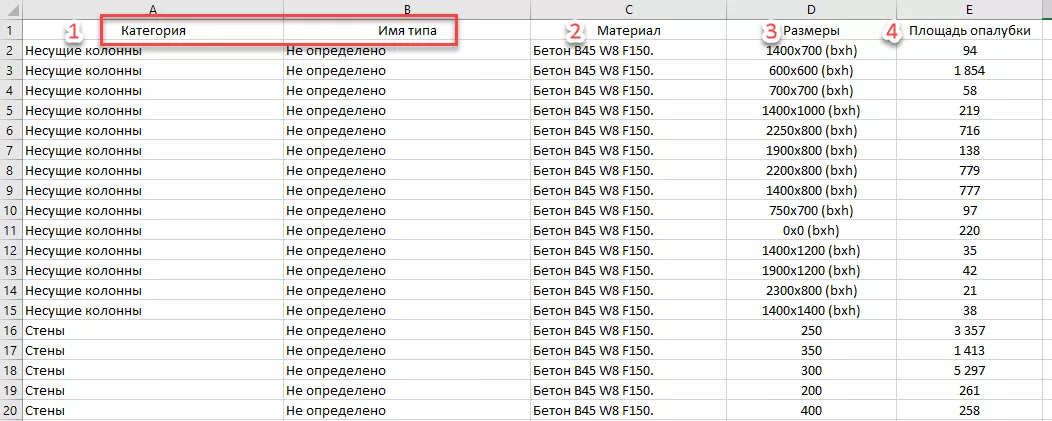Select the cell with value 3 357

(x=969, y=331)
